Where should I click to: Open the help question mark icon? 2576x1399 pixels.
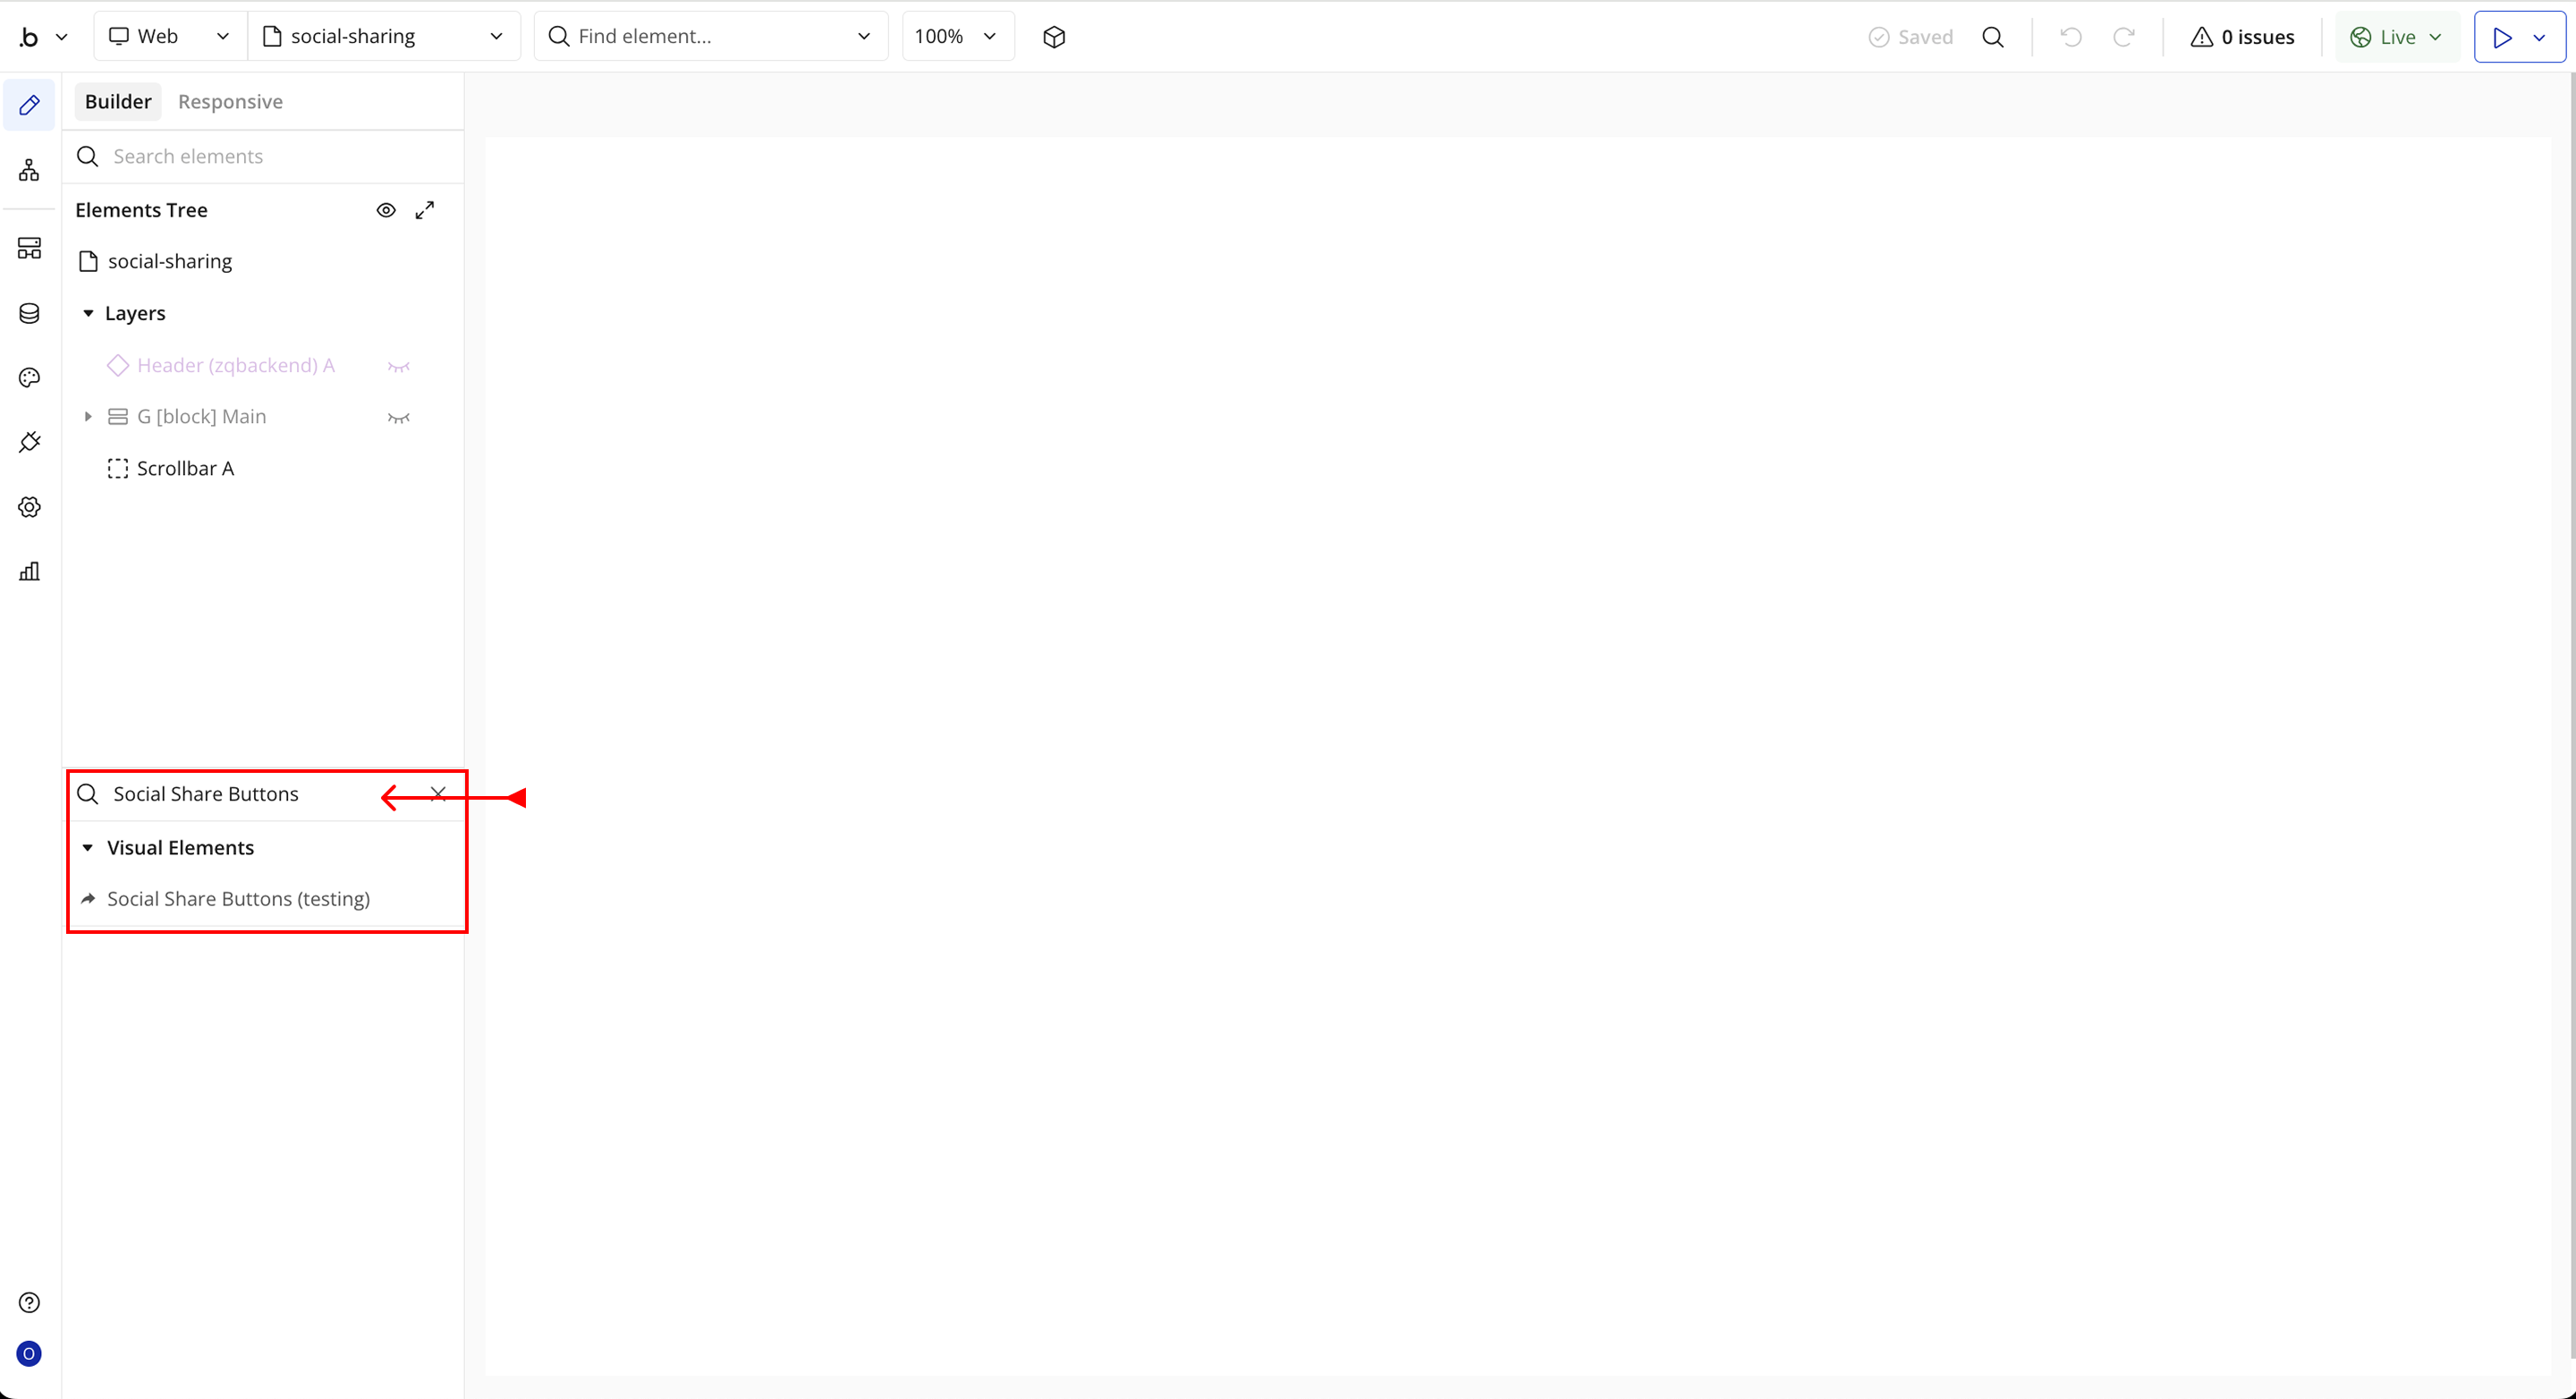click(x=29, y=1302)
